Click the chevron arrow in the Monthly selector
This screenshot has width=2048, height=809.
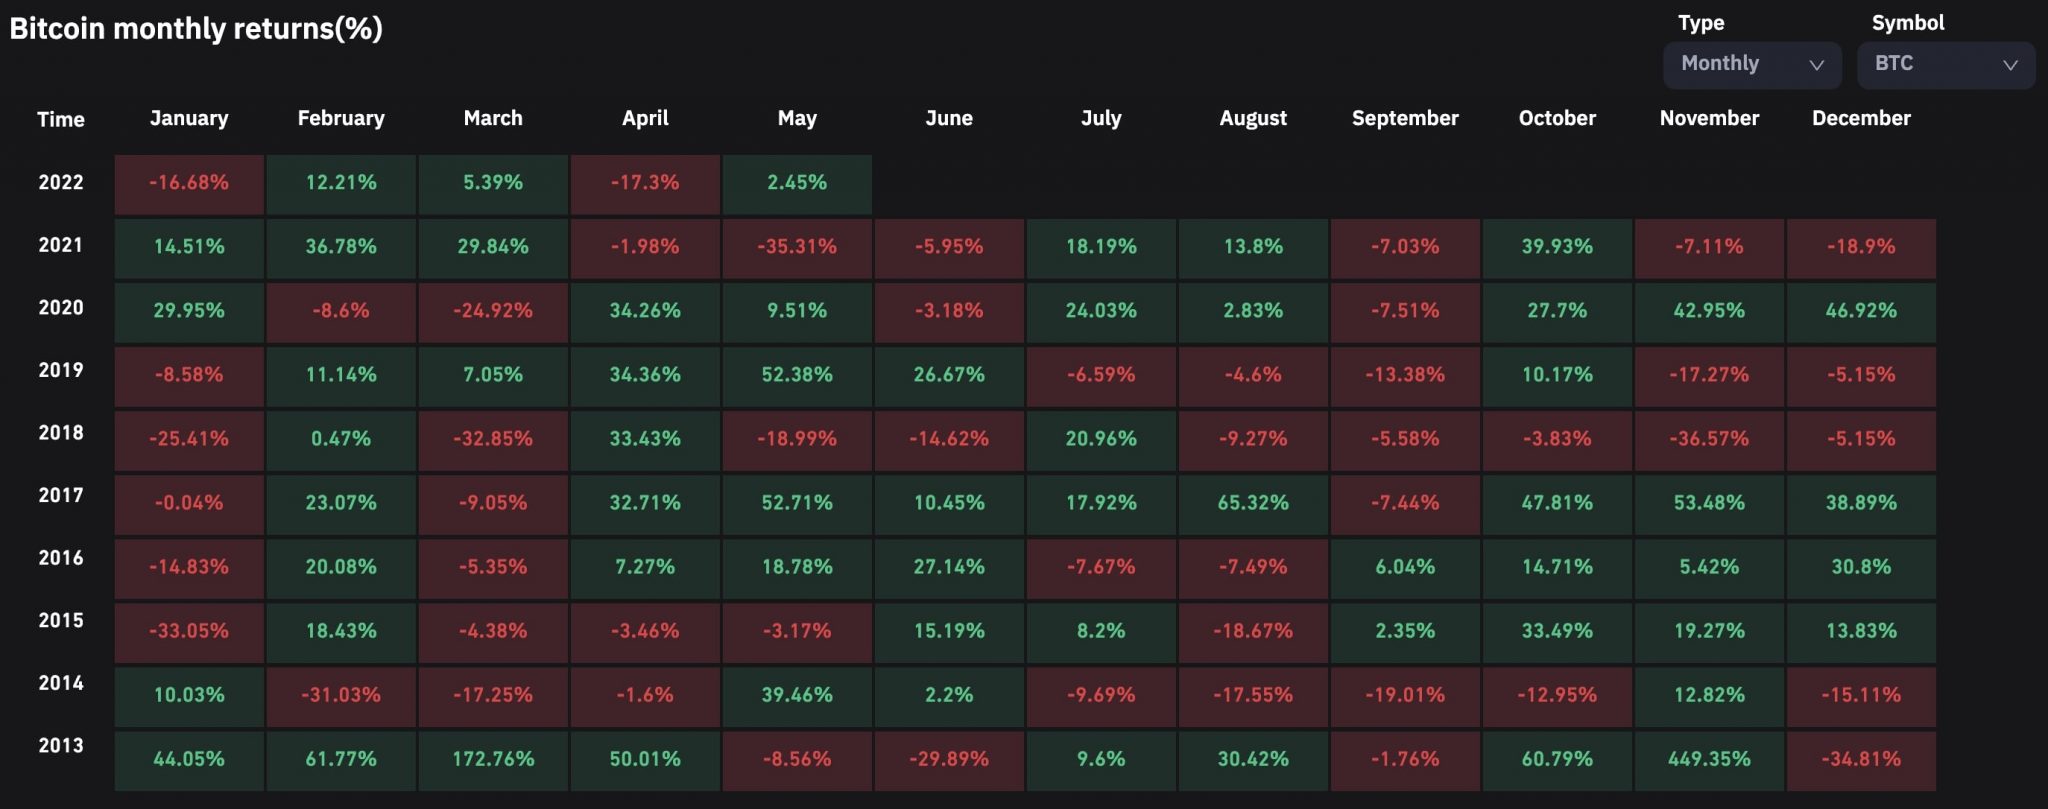[x=1817, y=65]
